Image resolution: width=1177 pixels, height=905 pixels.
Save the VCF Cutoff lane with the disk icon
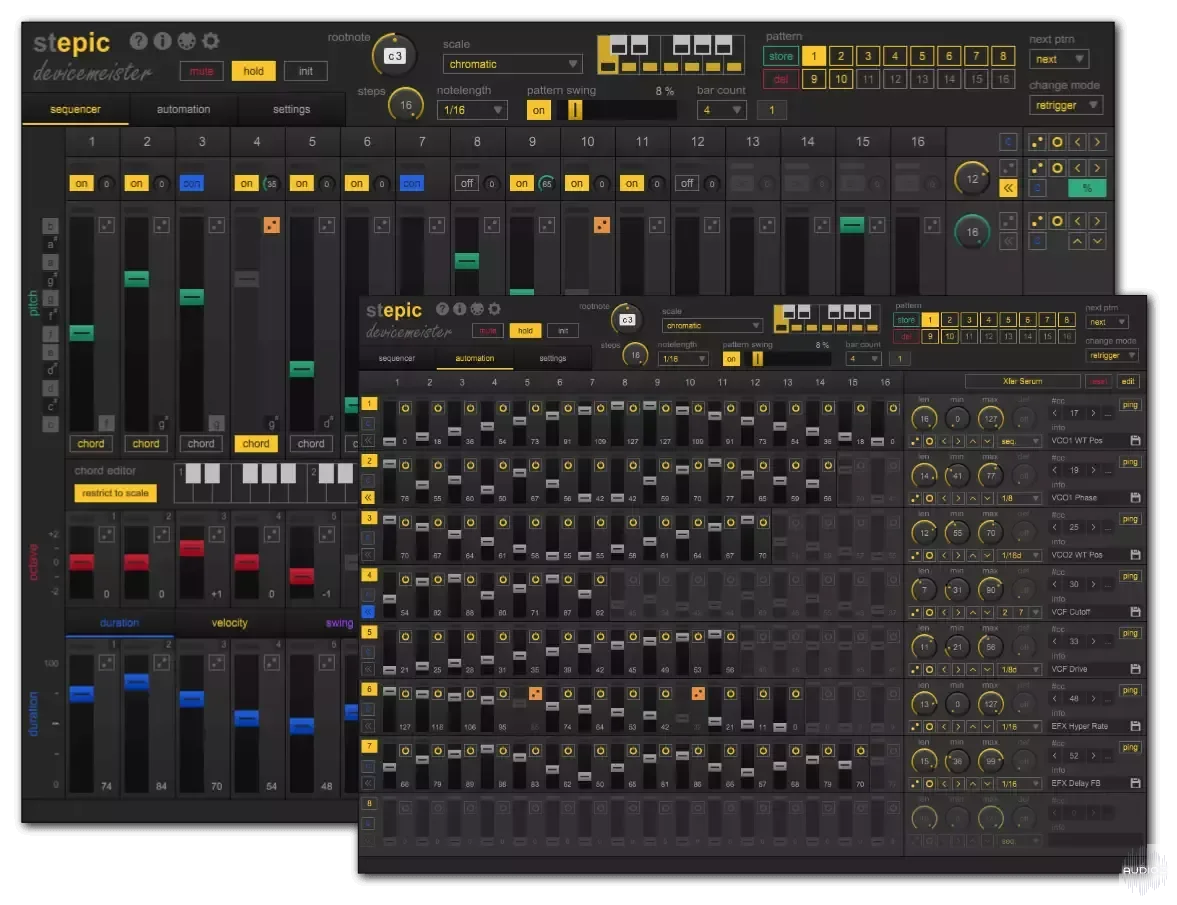1135,612
